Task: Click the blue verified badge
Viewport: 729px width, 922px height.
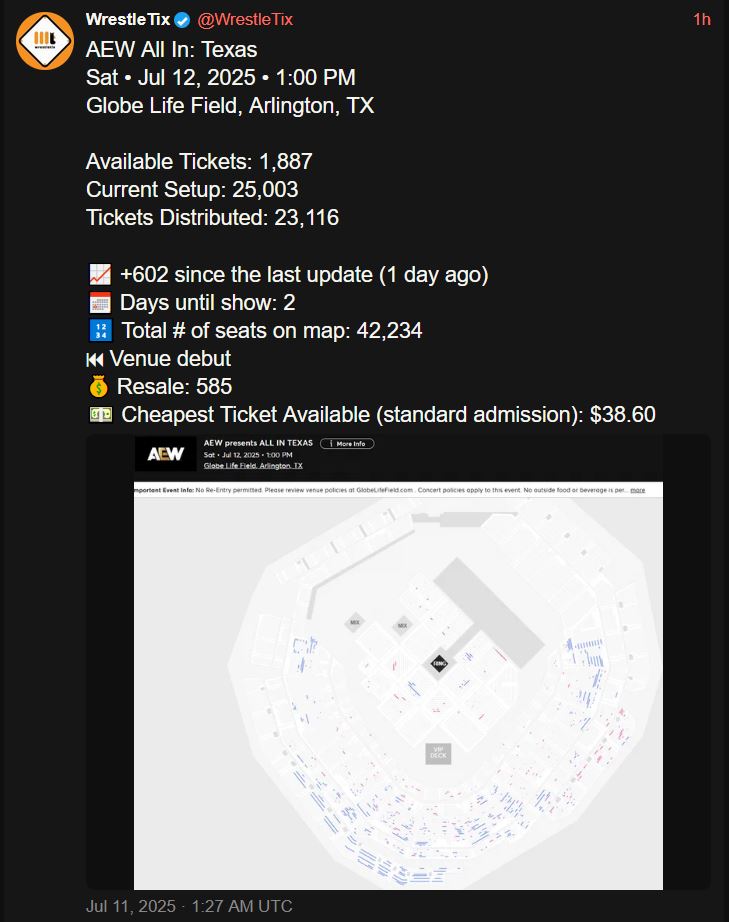Action: (182, 20)
